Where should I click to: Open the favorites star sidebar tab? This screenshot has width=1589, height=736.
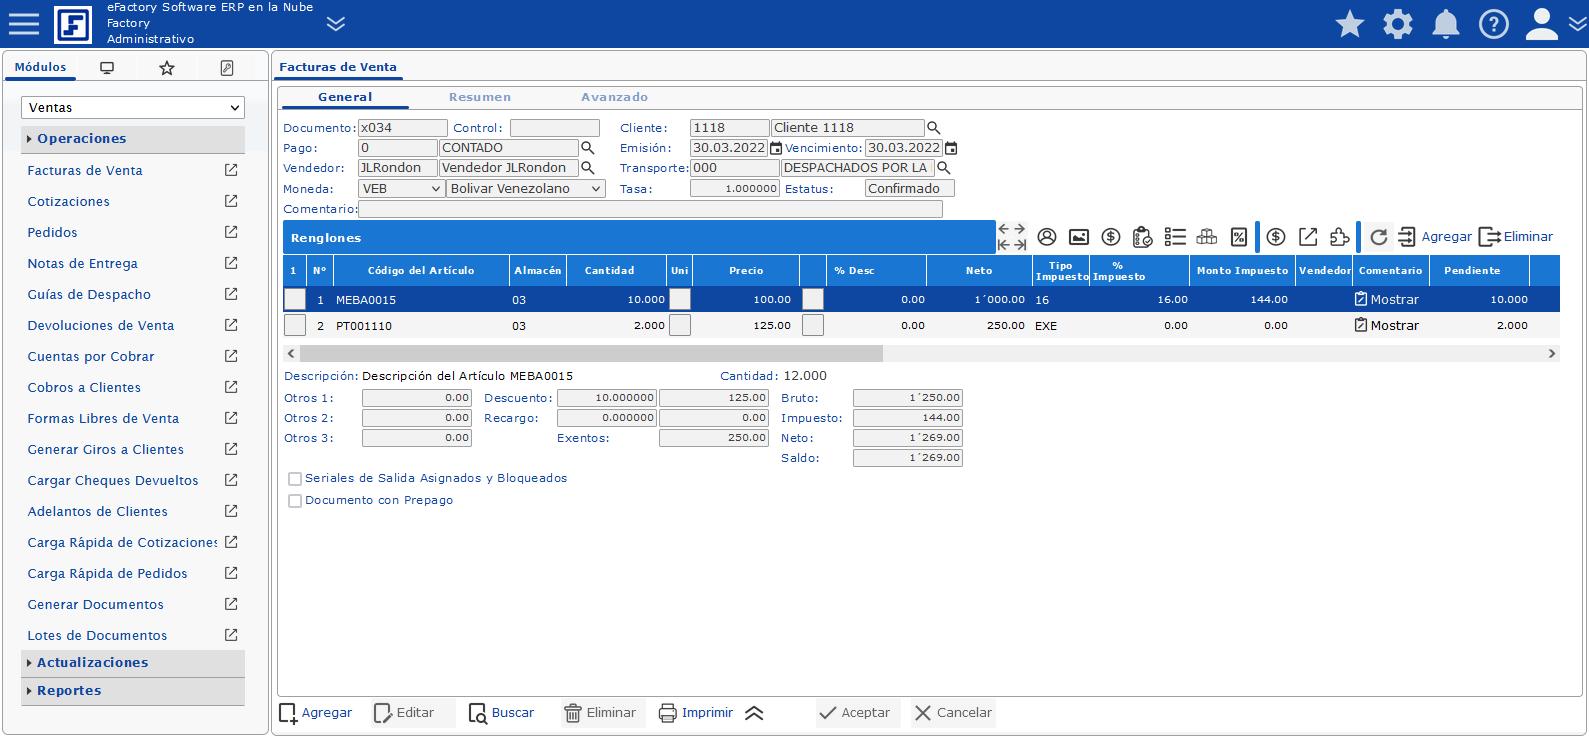(x=167, y=68)
